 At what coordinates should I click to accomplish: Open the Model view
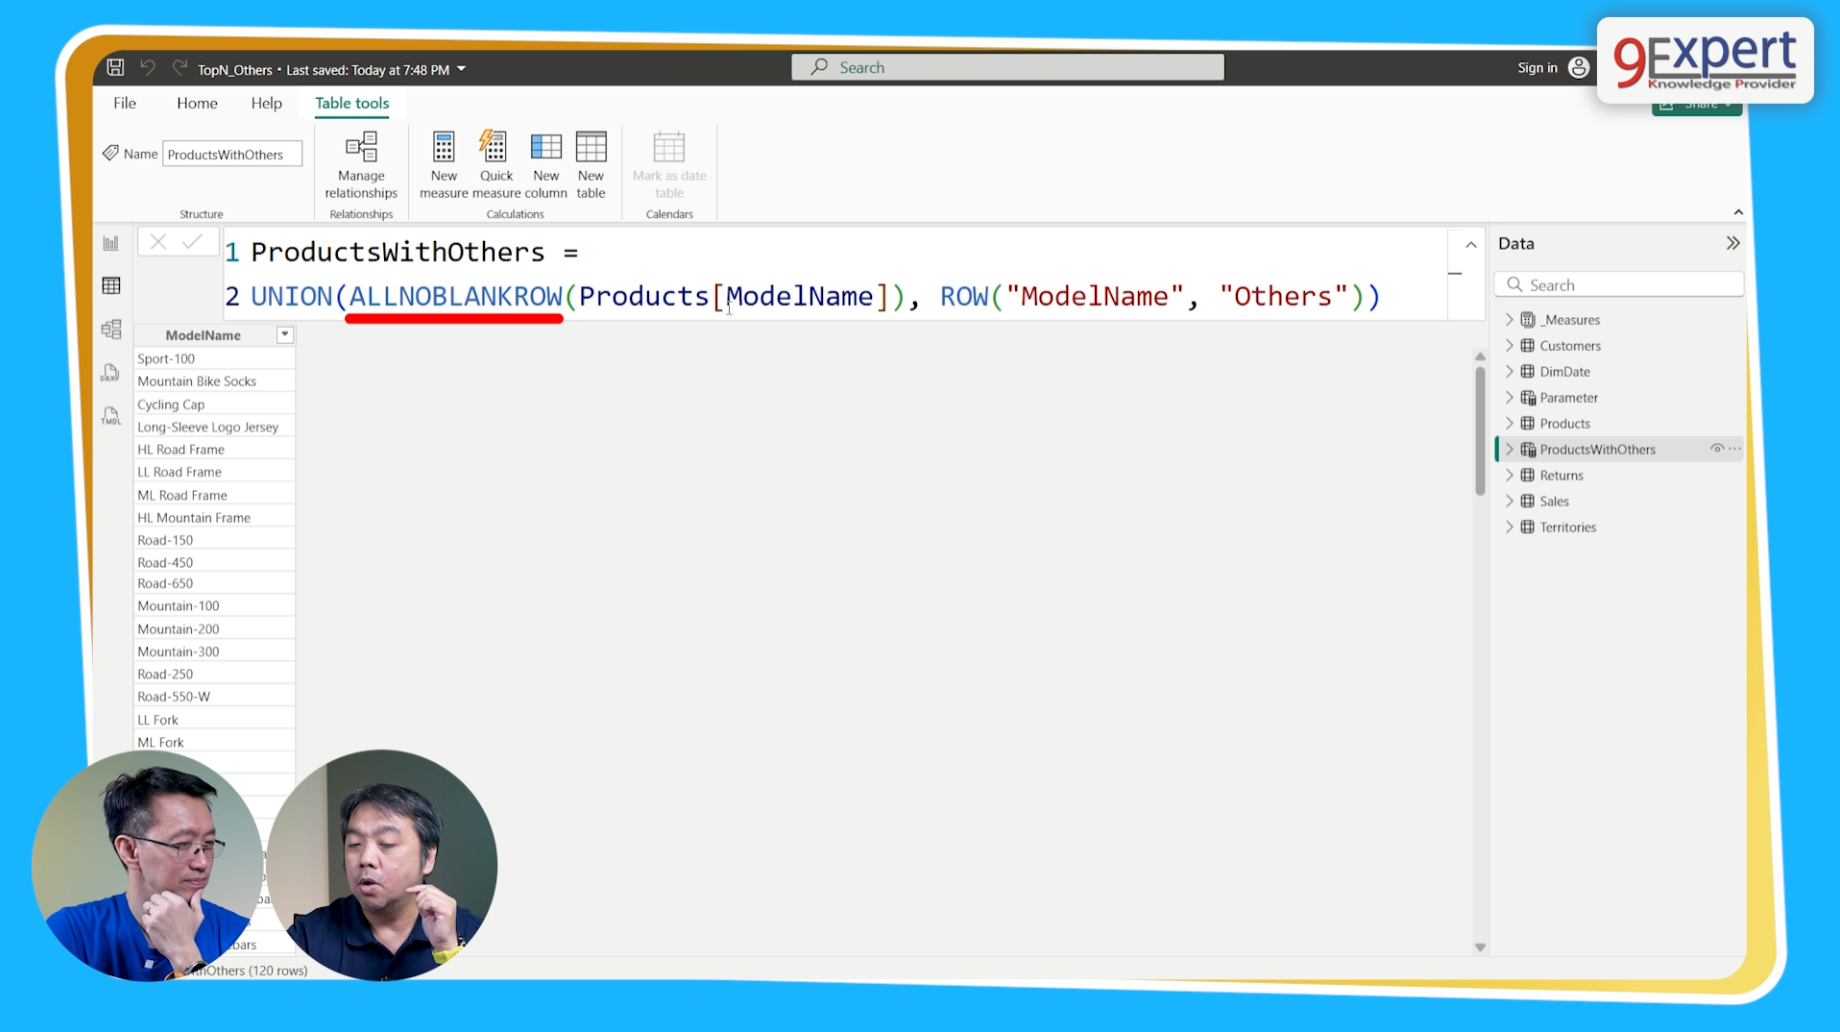point(110,328)
